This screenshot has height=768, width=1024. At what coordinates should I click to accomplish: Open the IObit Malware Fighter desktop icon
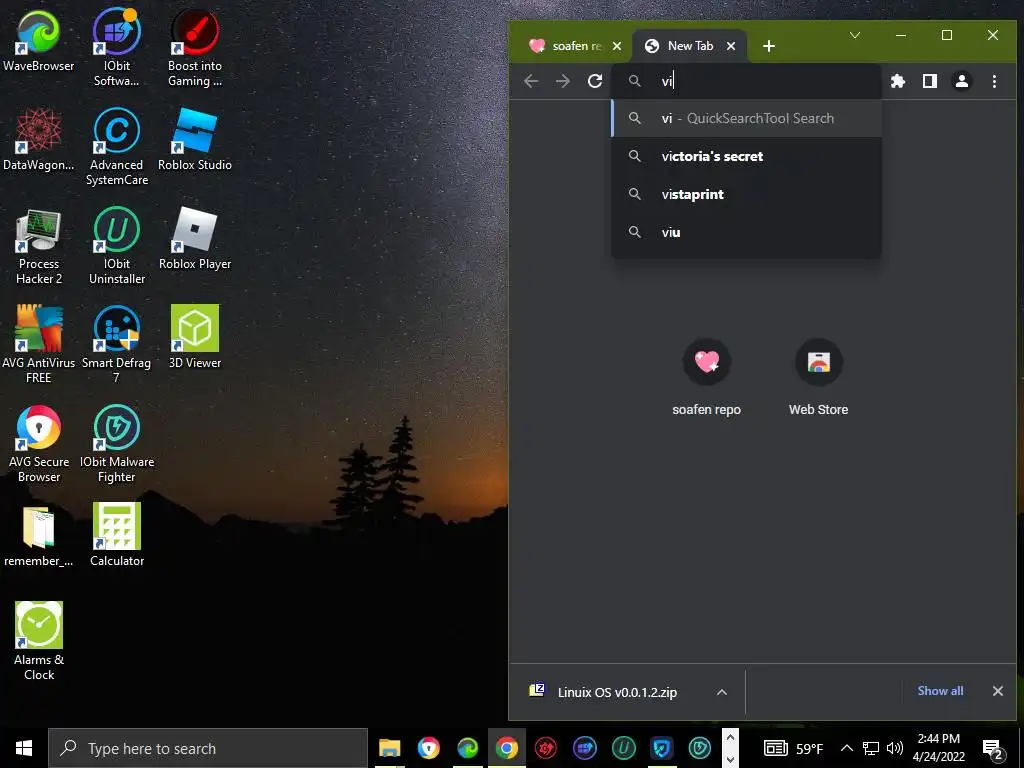pyautogui.click(x=116, y=443)
